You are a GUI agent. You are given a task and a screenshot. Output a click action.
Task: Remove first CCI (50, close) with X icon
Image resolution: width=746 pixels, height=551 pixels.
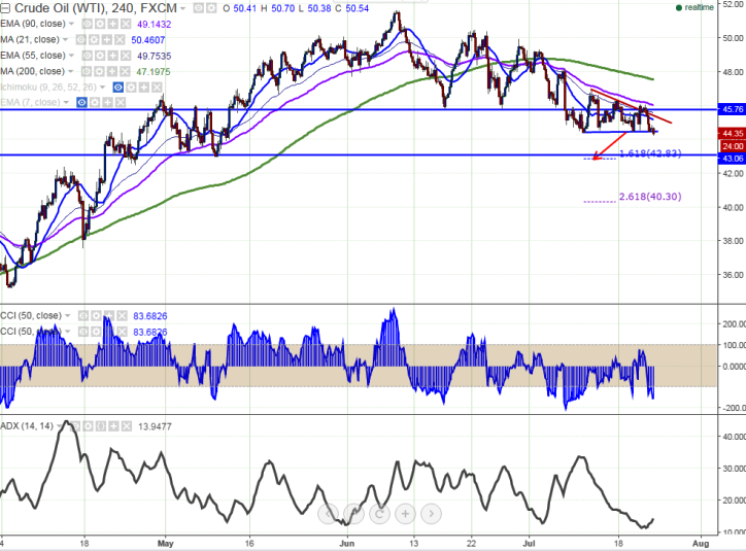122,316
